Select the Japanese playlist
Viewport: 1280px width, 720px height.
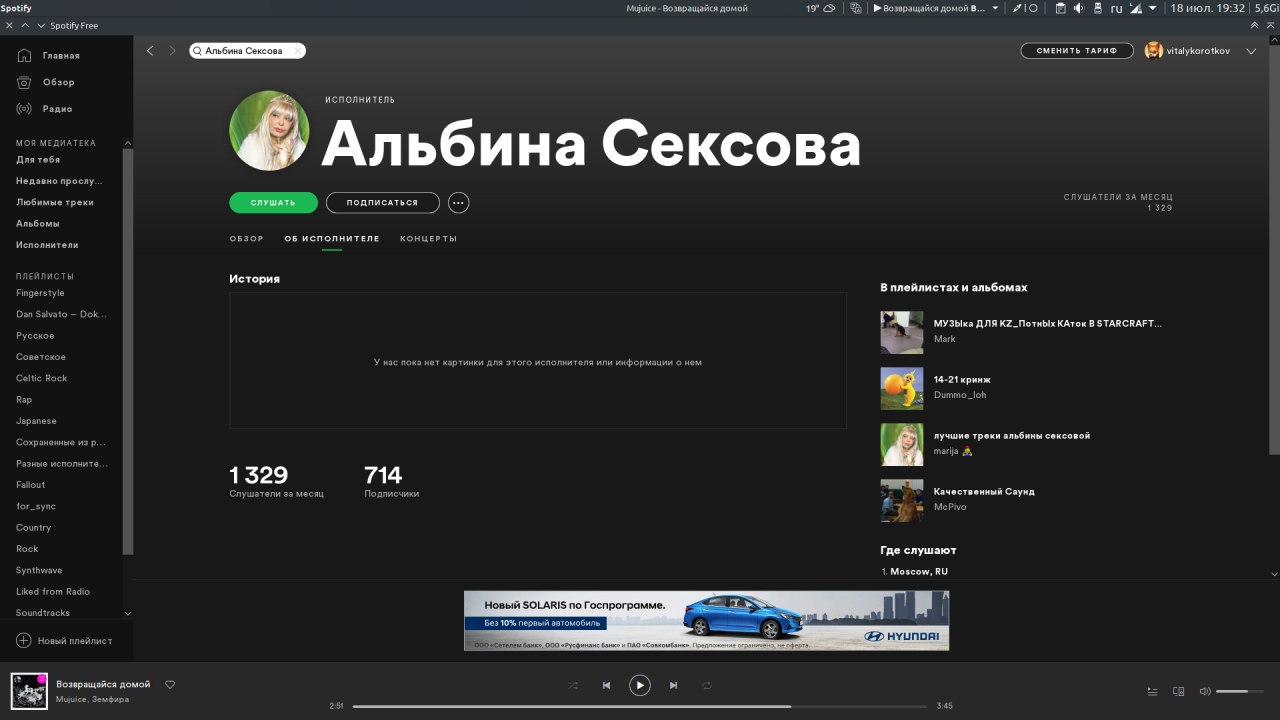pos(36,421)
